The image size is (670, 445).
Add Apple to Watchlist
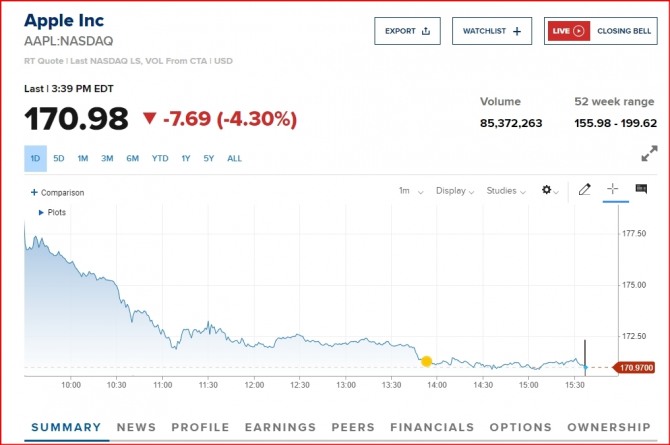491,31
